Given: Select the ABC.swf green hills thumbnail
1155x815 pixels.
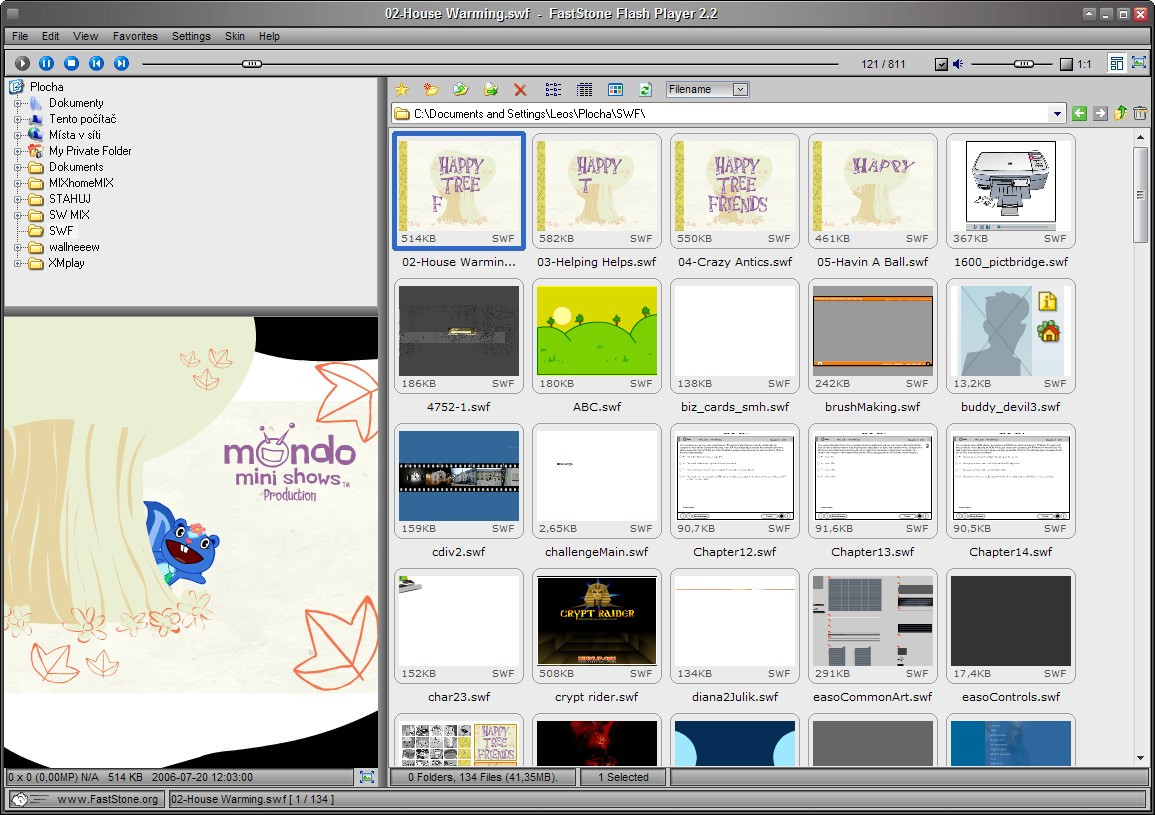Looking at the screenshot, I should point(597,336).
